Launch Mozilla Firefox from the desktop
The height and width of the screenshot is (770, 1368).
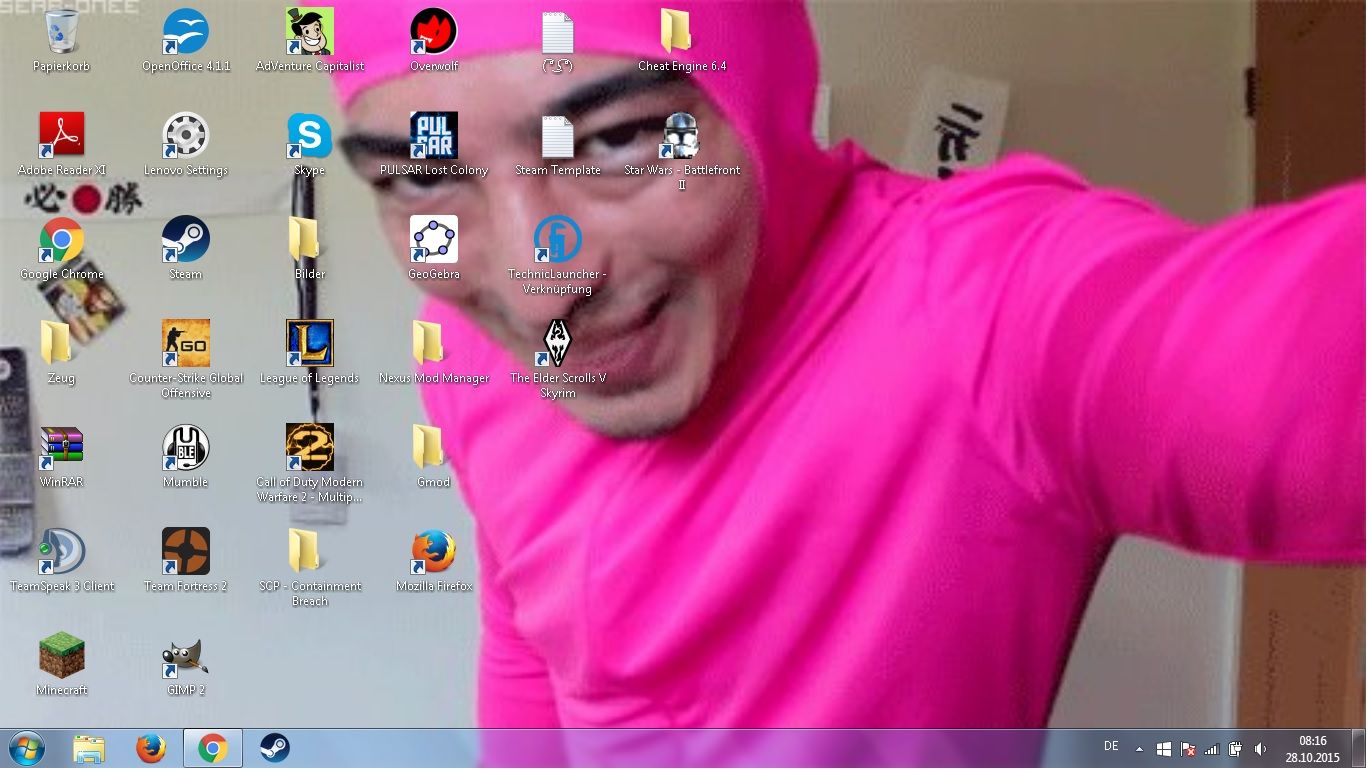pos(433,553)
